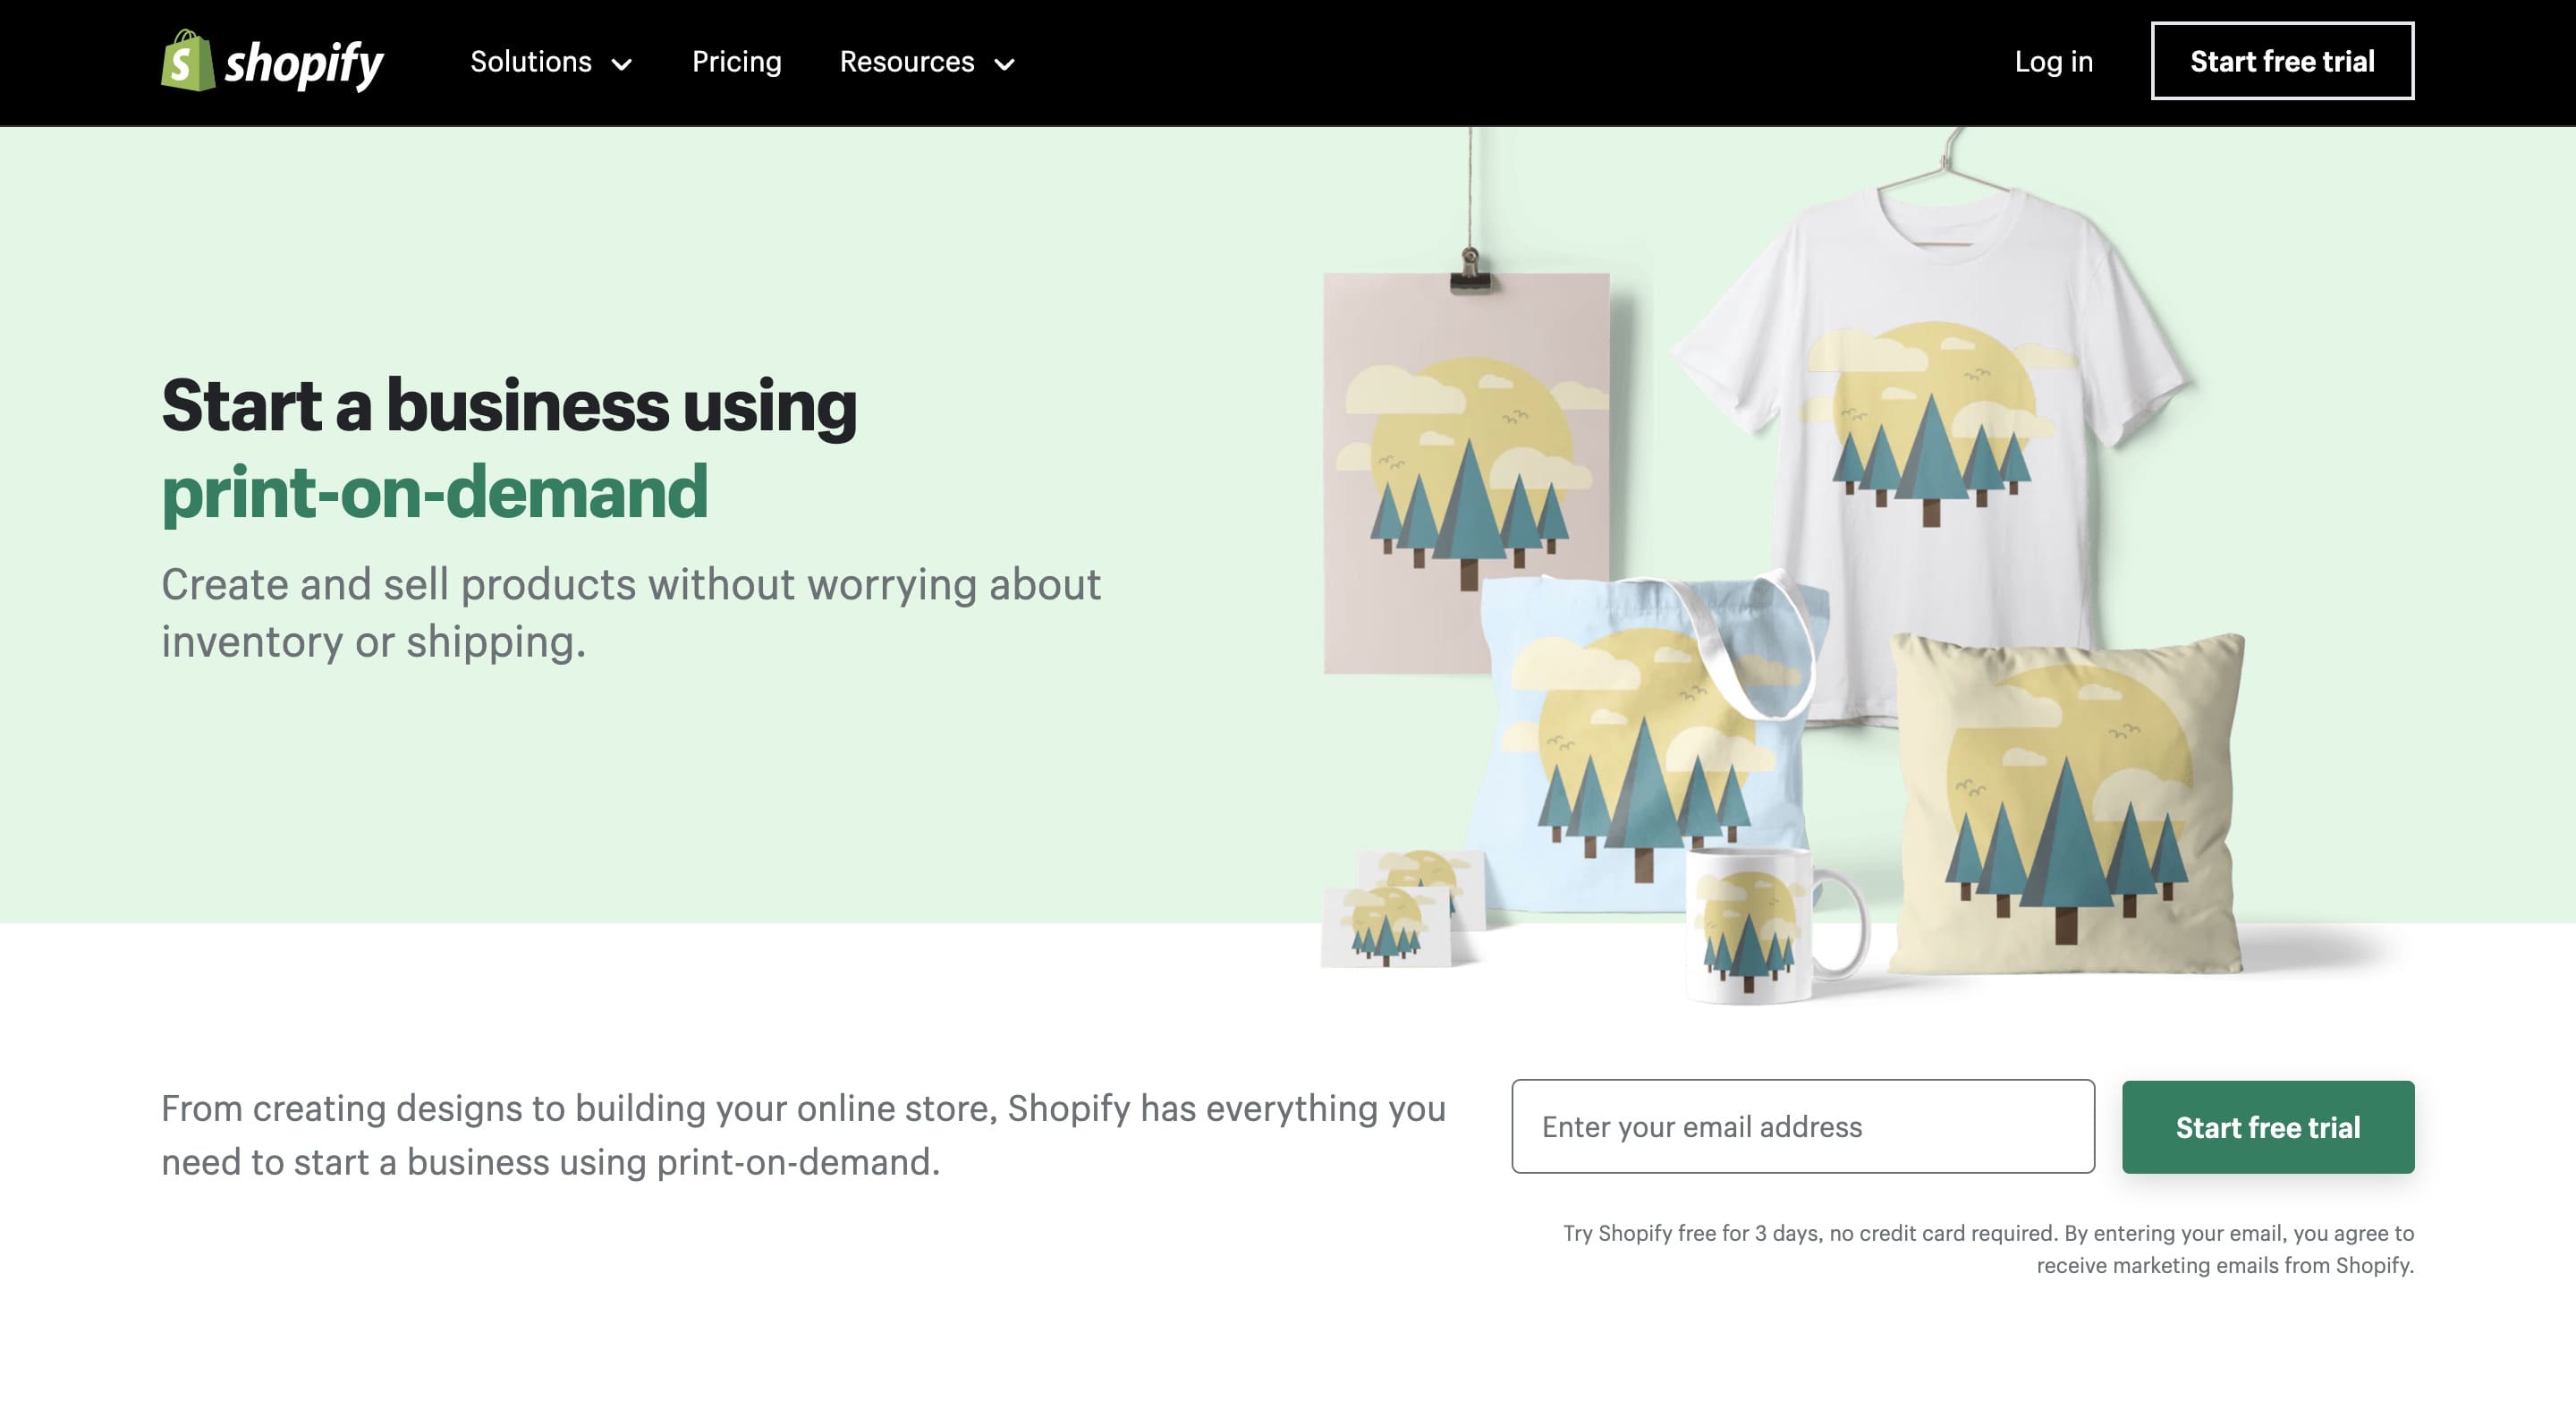Click the 'From creating designs' paragraph
Viewport: 2576px width, 1401px height.
pos(803,1135)
